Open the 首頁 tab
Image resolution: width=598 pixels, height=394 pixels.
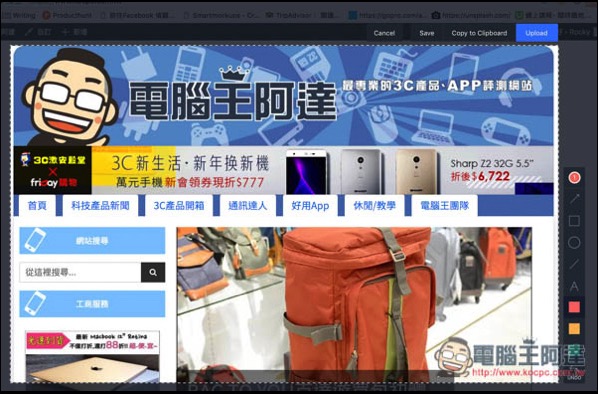37,206
